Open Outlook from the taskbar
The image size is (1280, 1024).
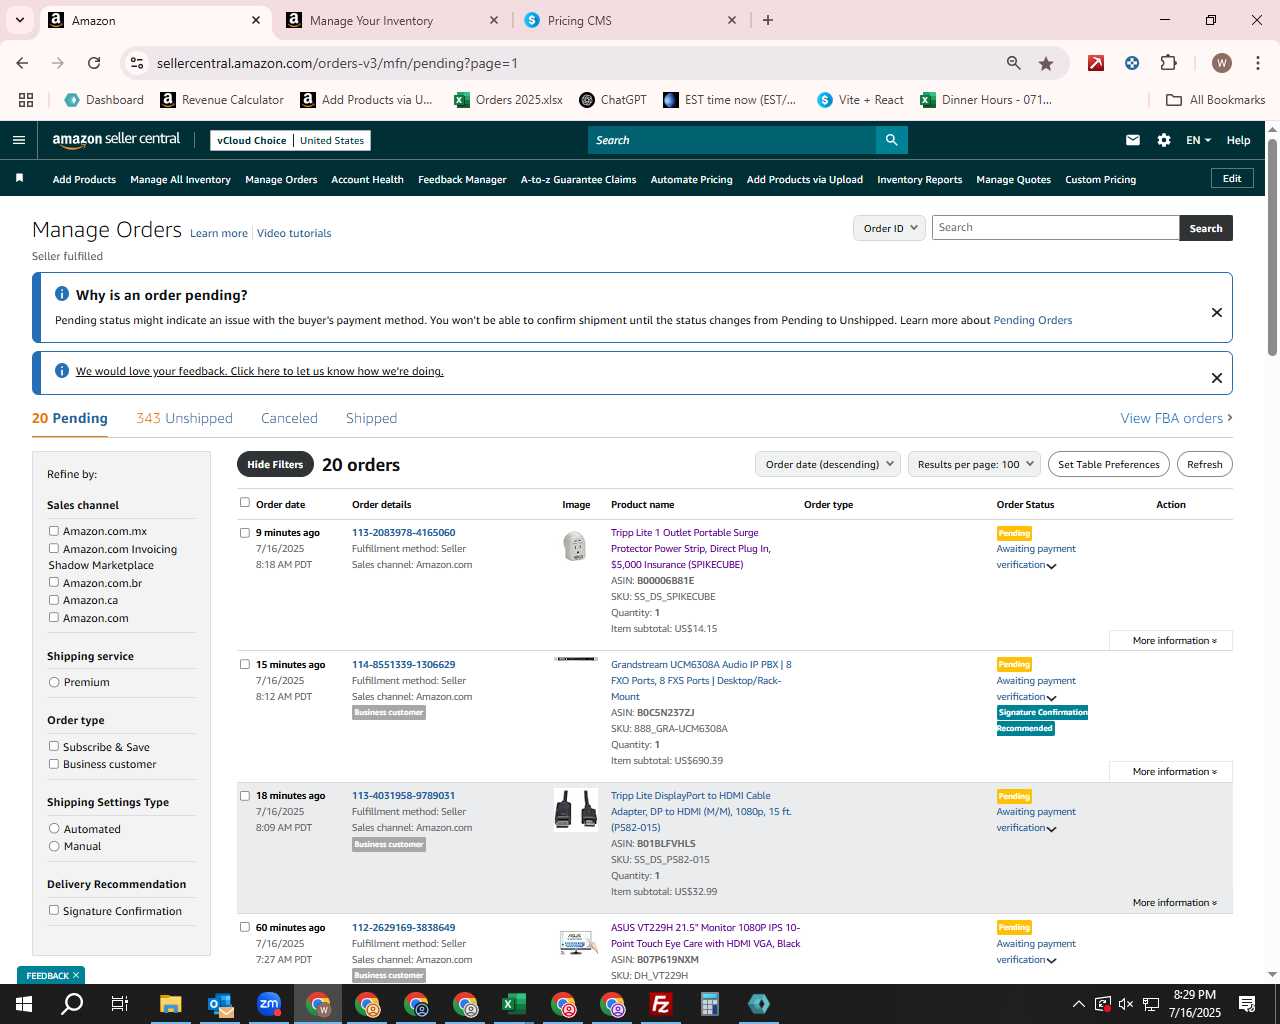coord(220,1004)
